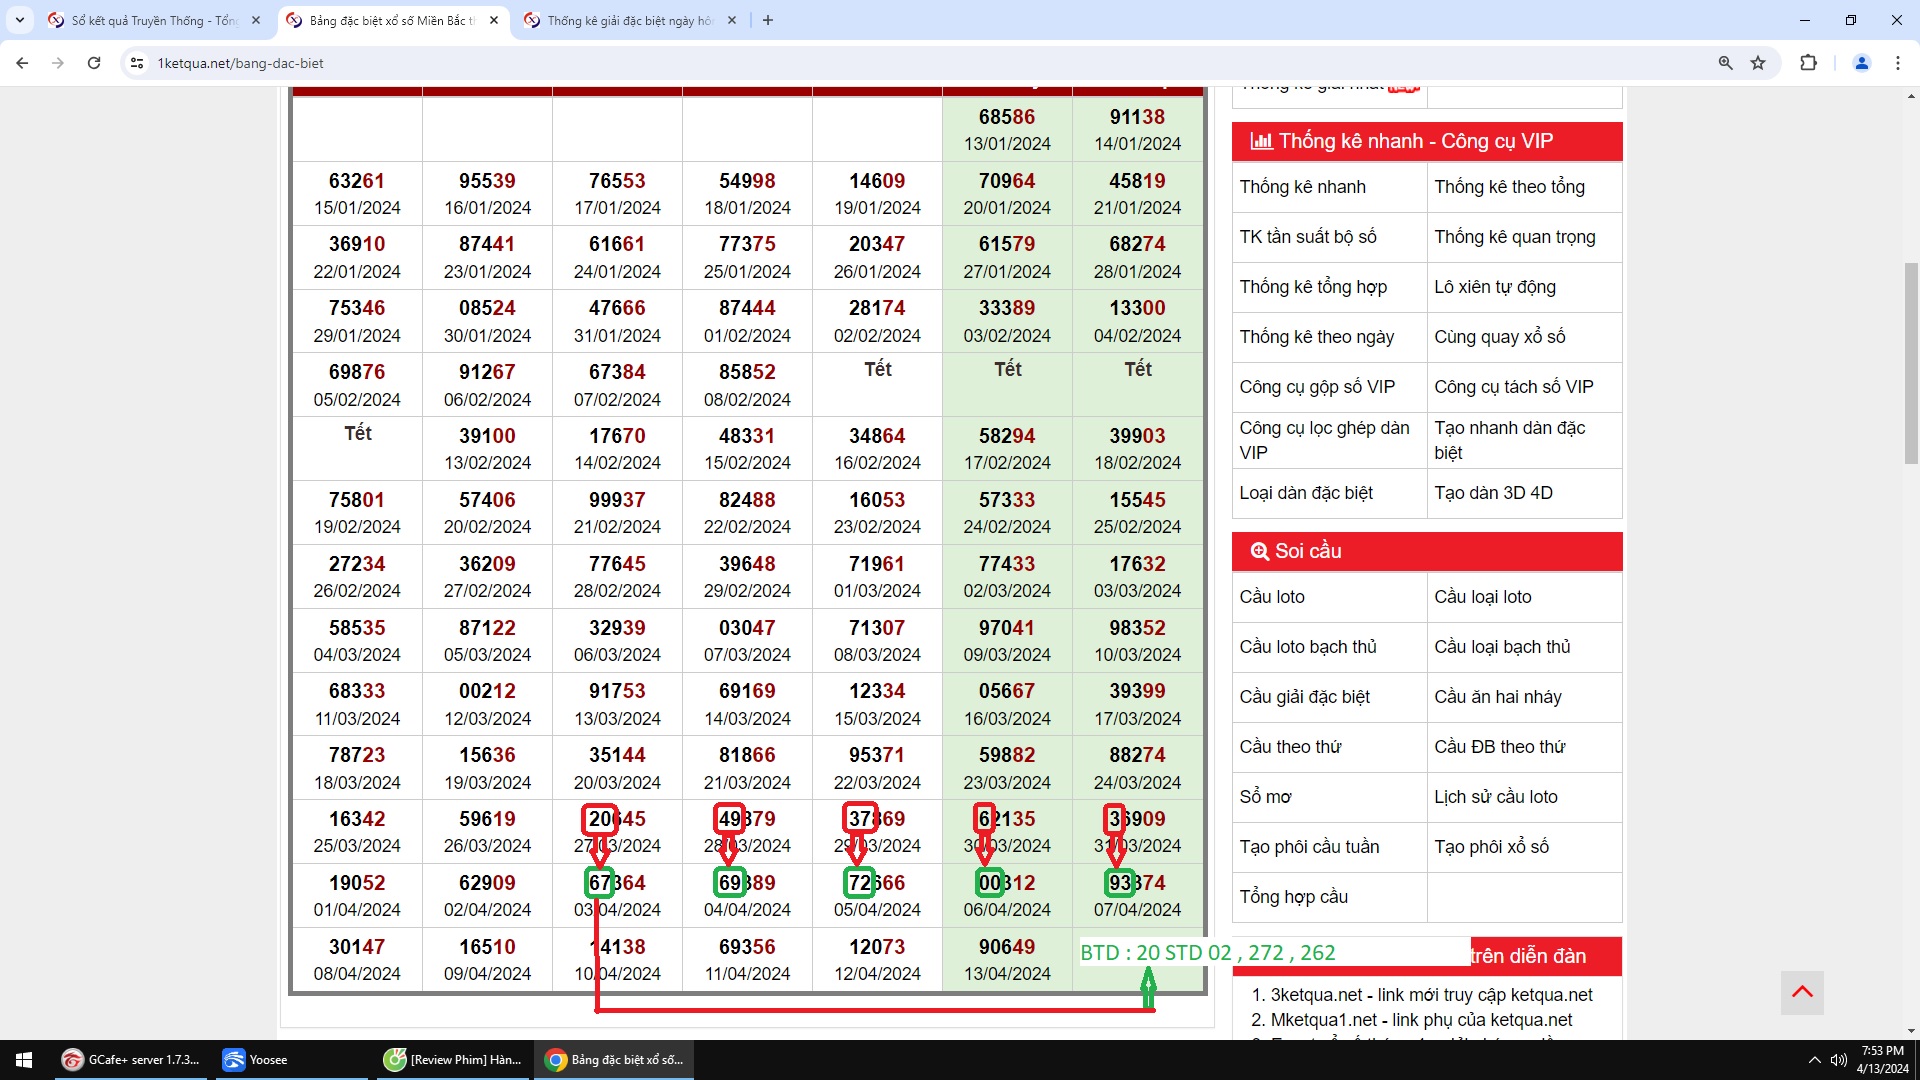Screen dimensions: 1920x1080
Task: Open GCafe+ server in the taskbar
Action: [131, 1060]
